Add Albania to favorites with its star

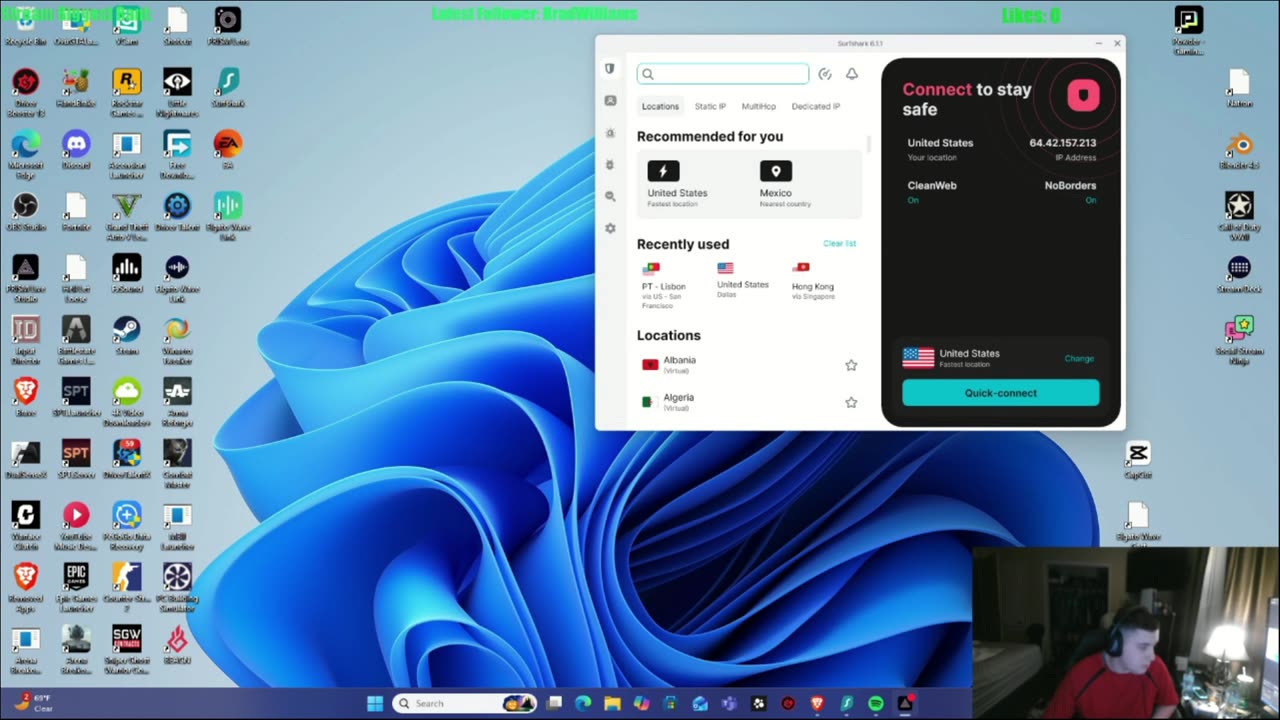pyautogui.click(x=851, y=365)
